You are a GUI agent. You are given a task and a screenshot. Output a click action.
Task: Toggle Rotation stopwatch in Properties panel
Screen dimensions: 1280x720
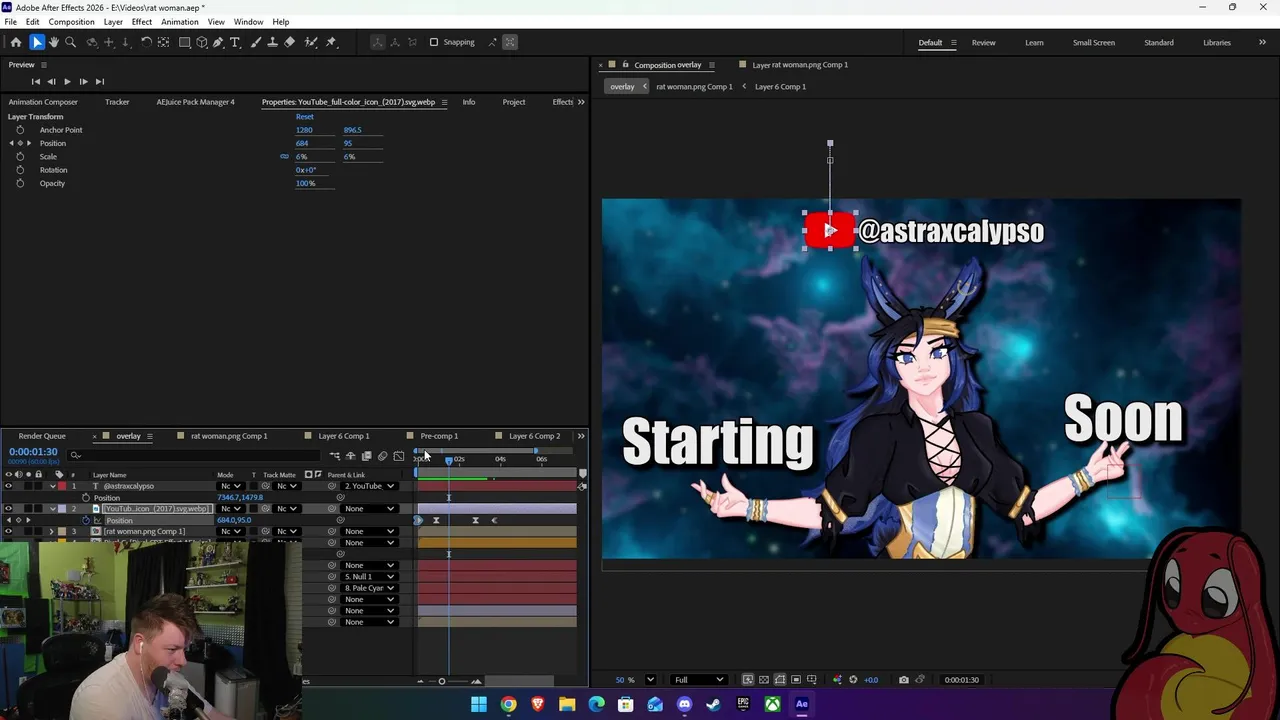pos(20,170)
